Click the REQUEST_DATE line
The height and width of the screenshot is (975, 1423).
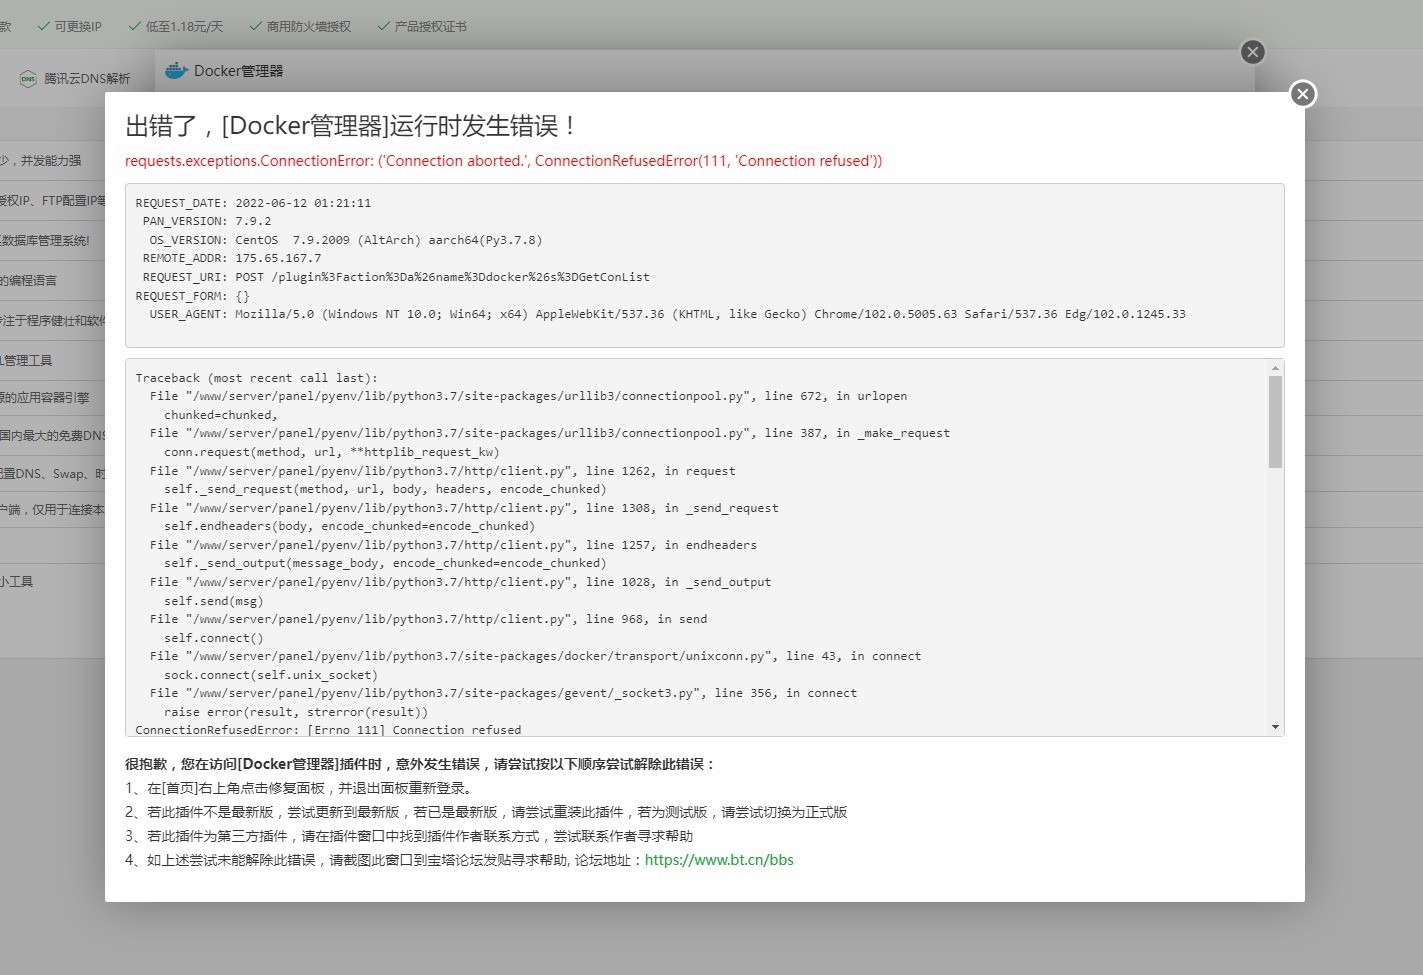253,203
